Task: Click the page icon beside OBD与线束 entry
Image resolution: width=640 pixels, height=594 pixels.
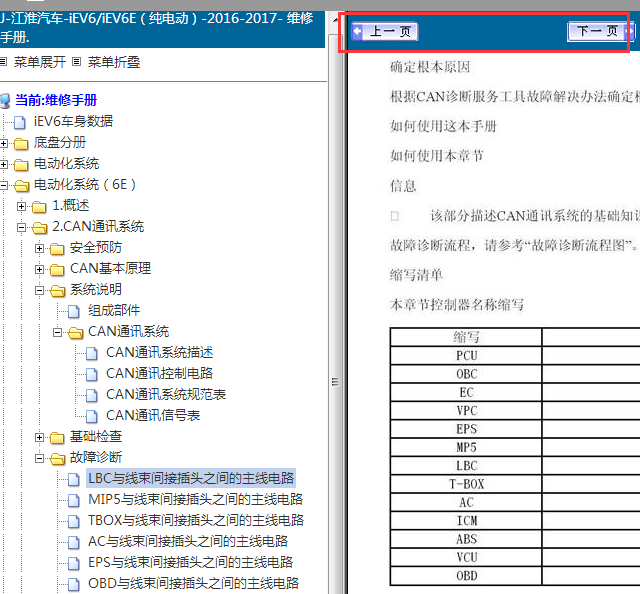Action: coord(73,585)
